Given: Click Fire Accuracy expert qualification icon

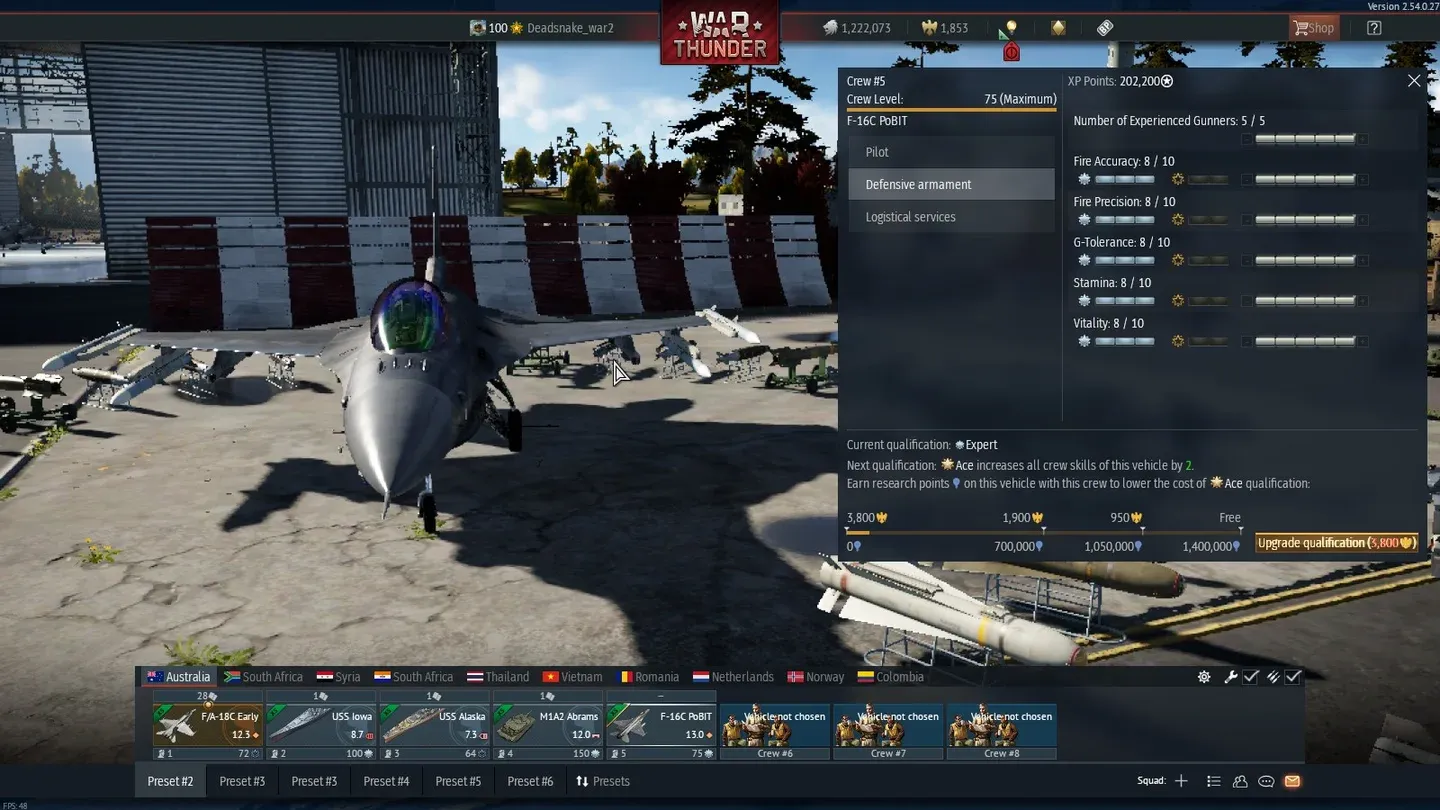Looking at the screenshot, I should [1084, 180].
